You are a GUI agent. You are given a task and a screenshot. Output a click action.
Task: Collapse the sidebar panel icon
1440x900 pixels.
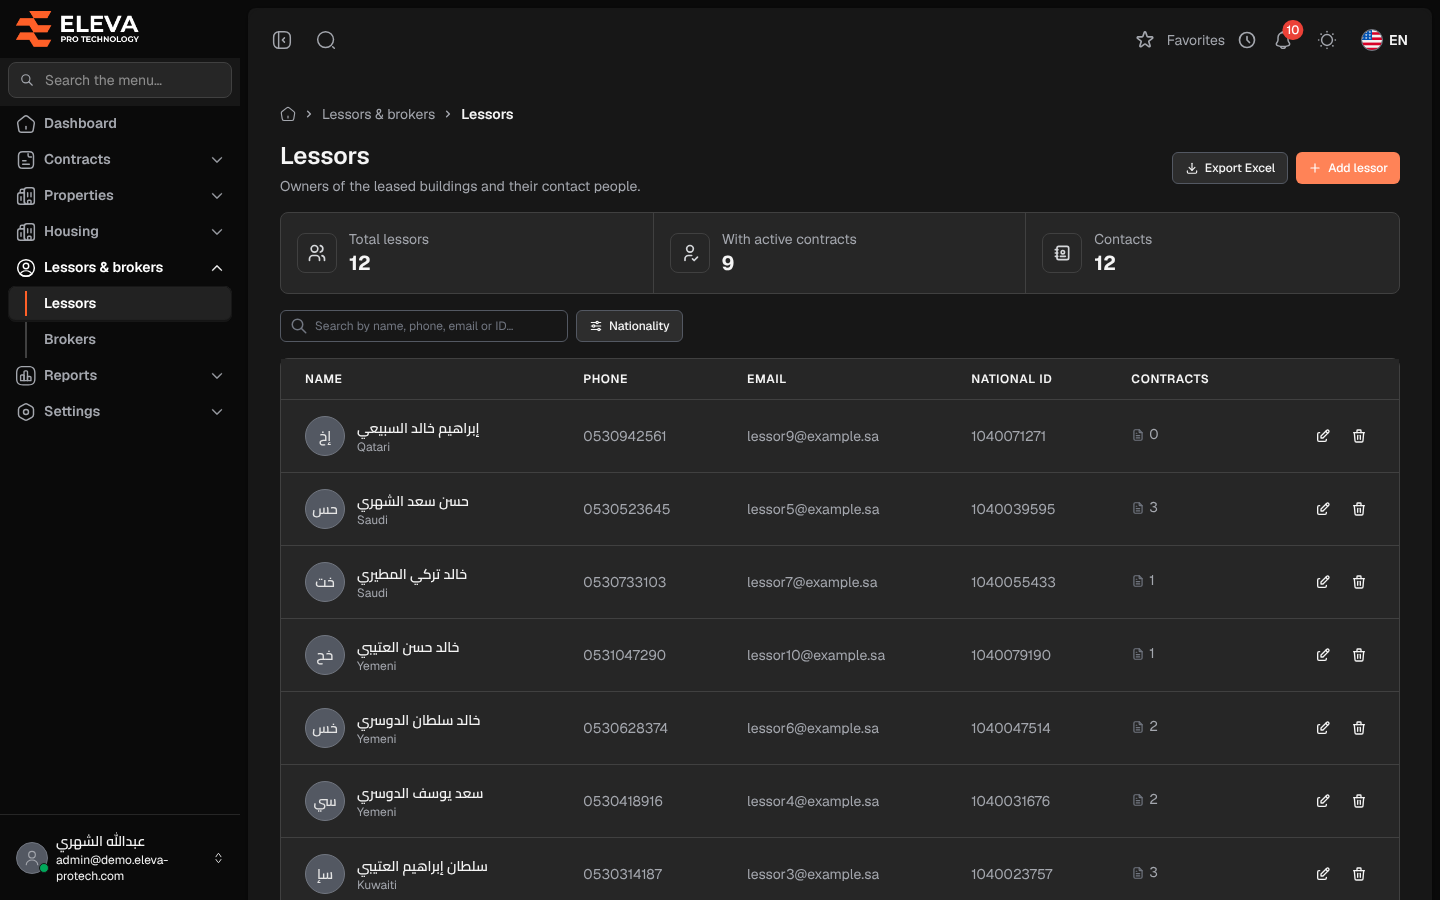click(282, 40)
